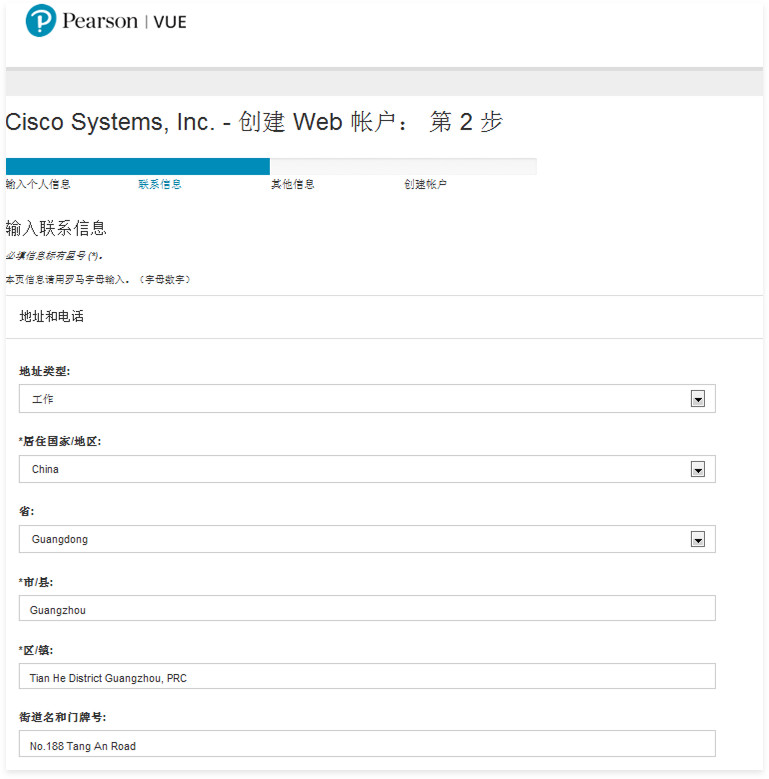This screenshot has width=769, height=779.
Task: Focus the 区/镇 field with Tian He District
Action: [x=367, y=676]
